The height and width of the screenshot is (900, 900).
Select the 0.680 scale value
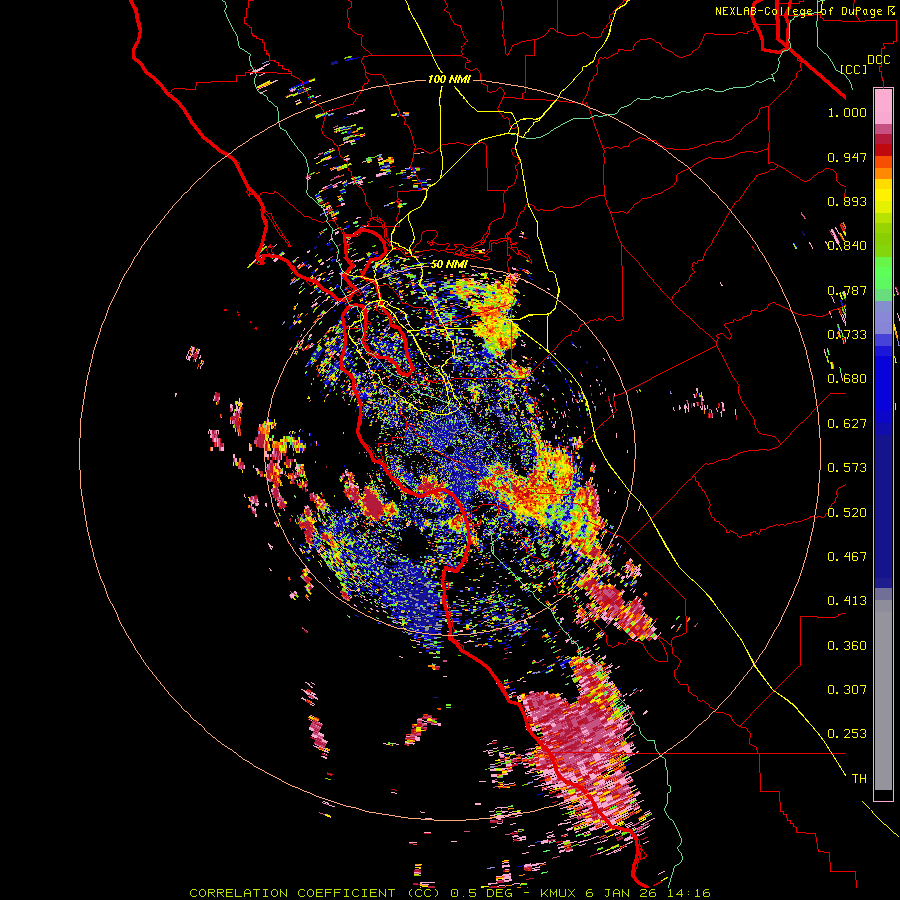point(847,379)
